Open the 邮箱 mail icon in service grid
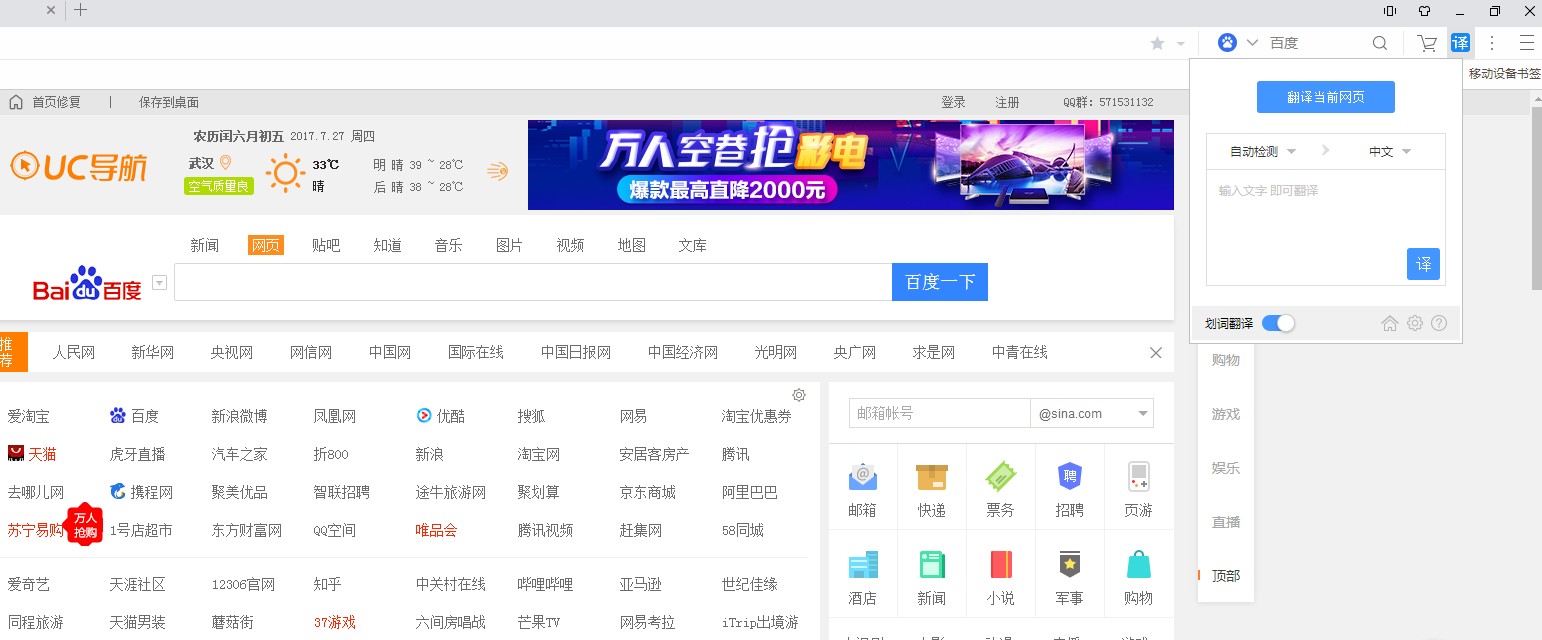This screenshot has height=640, width=1542. (862, 487)
